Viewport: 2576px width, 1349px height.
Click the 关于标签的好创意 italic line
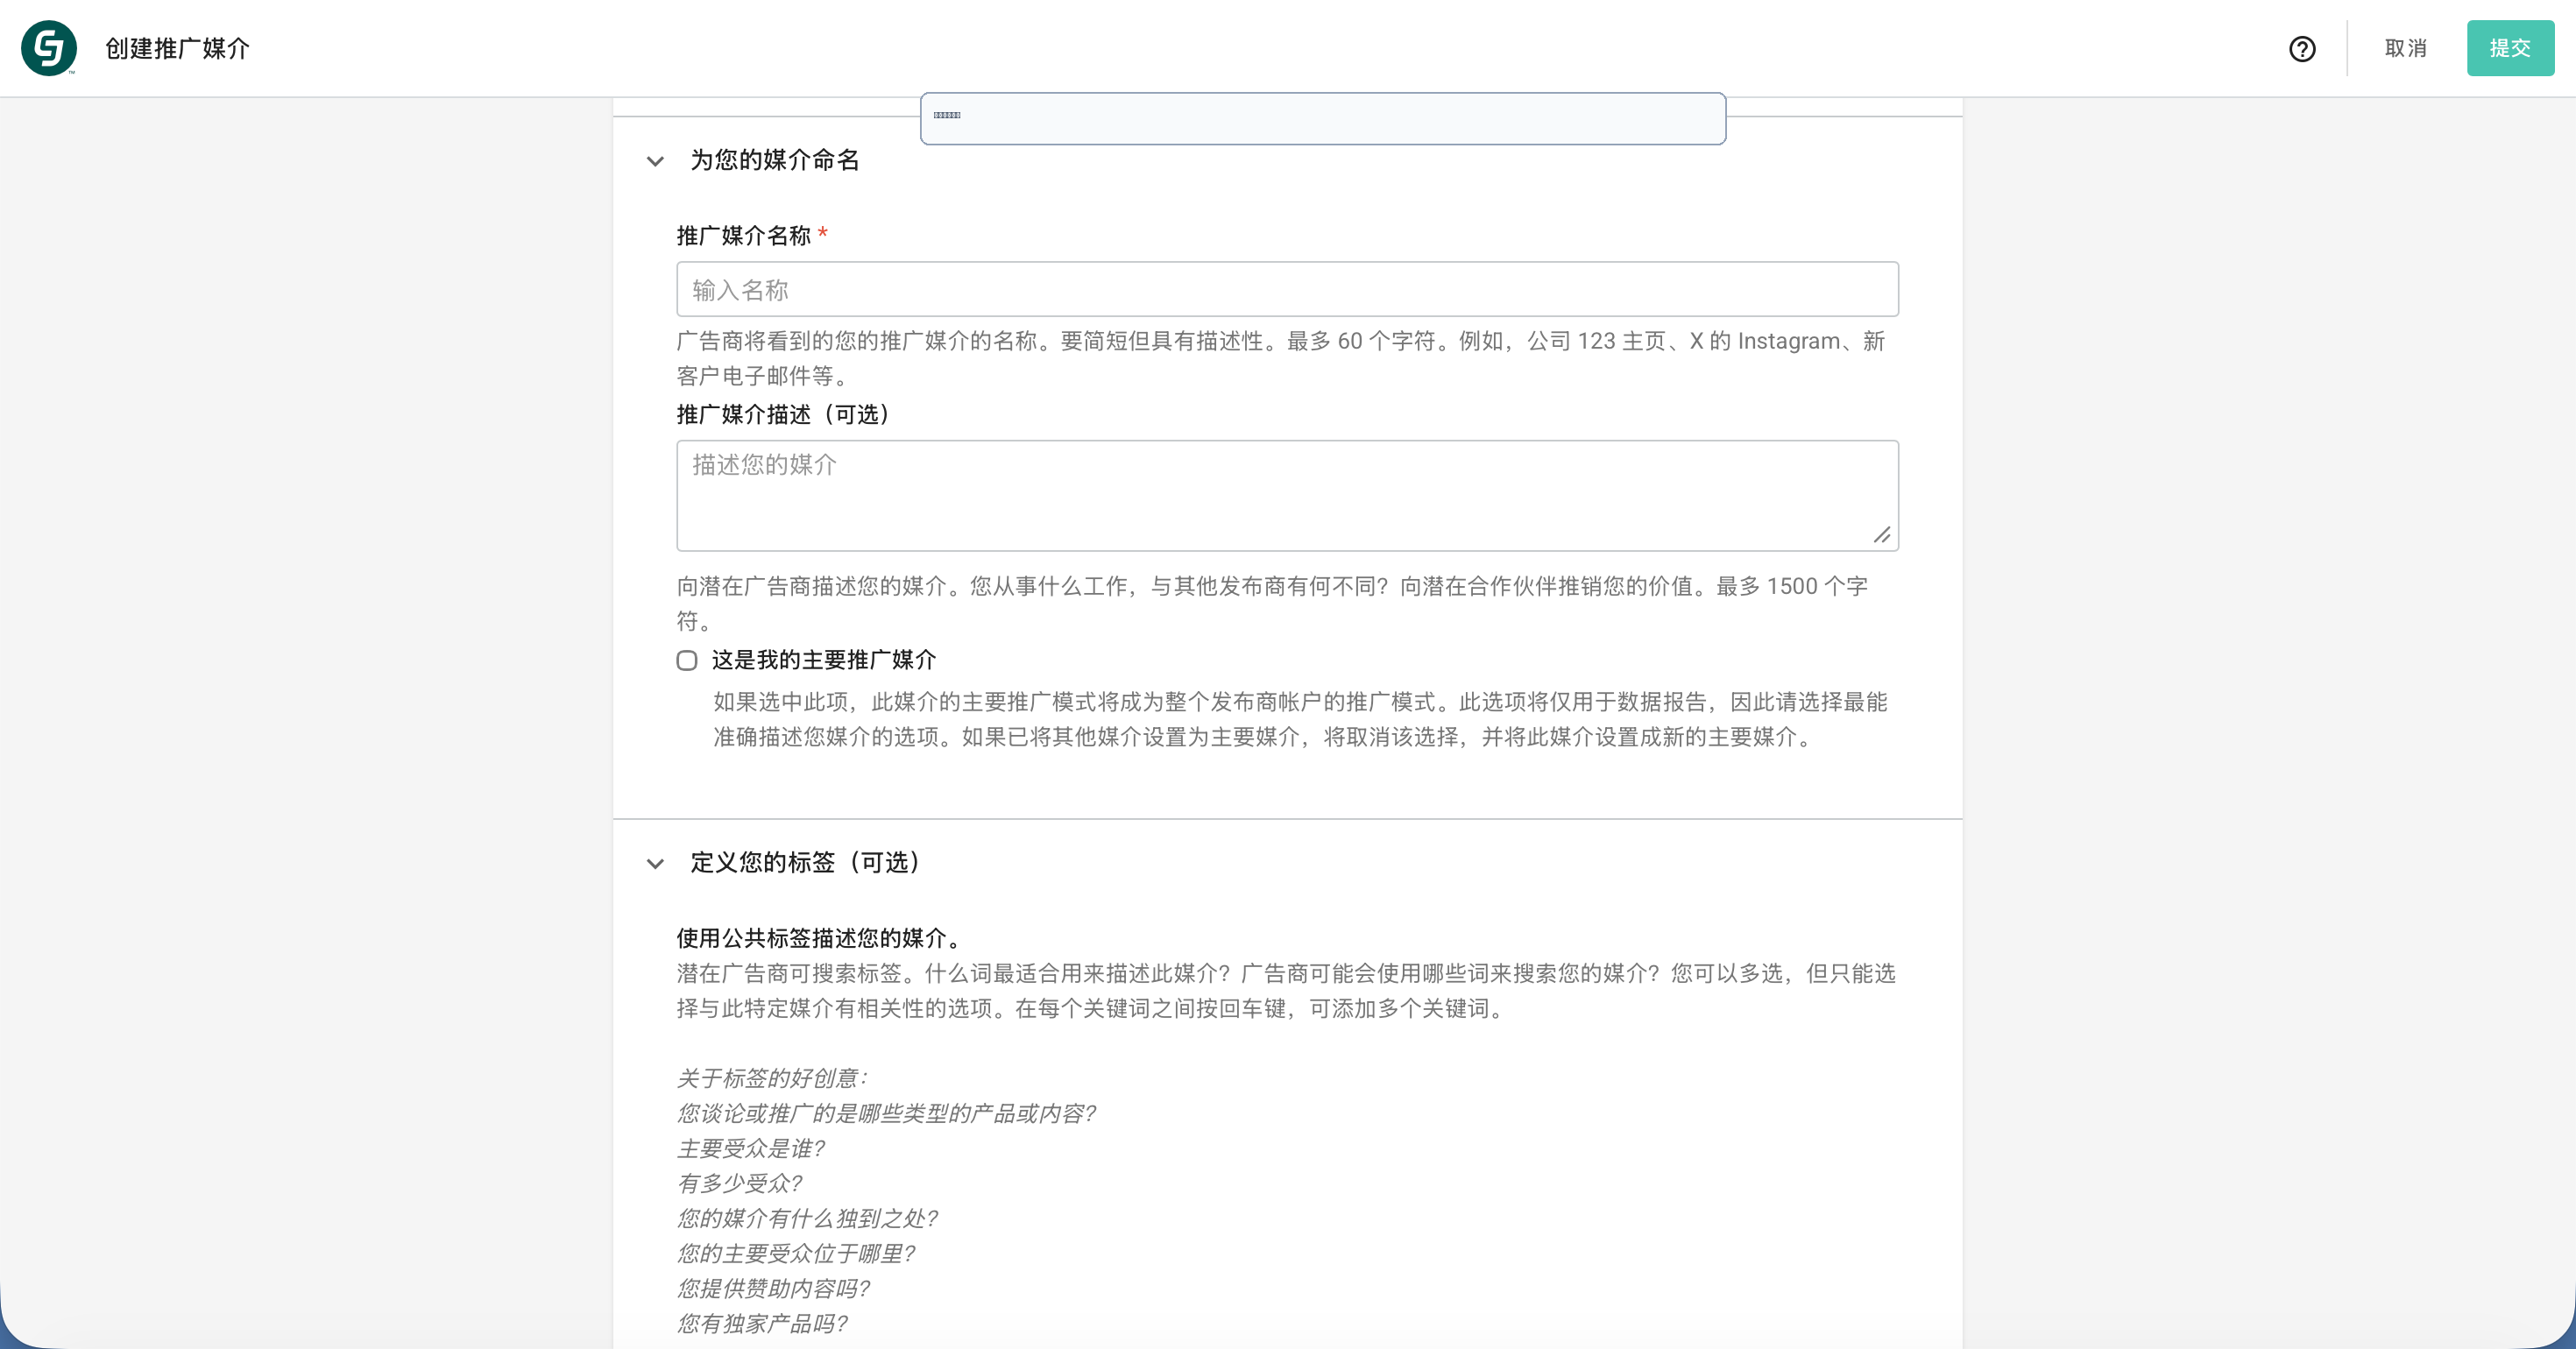tap(773, 1078)
